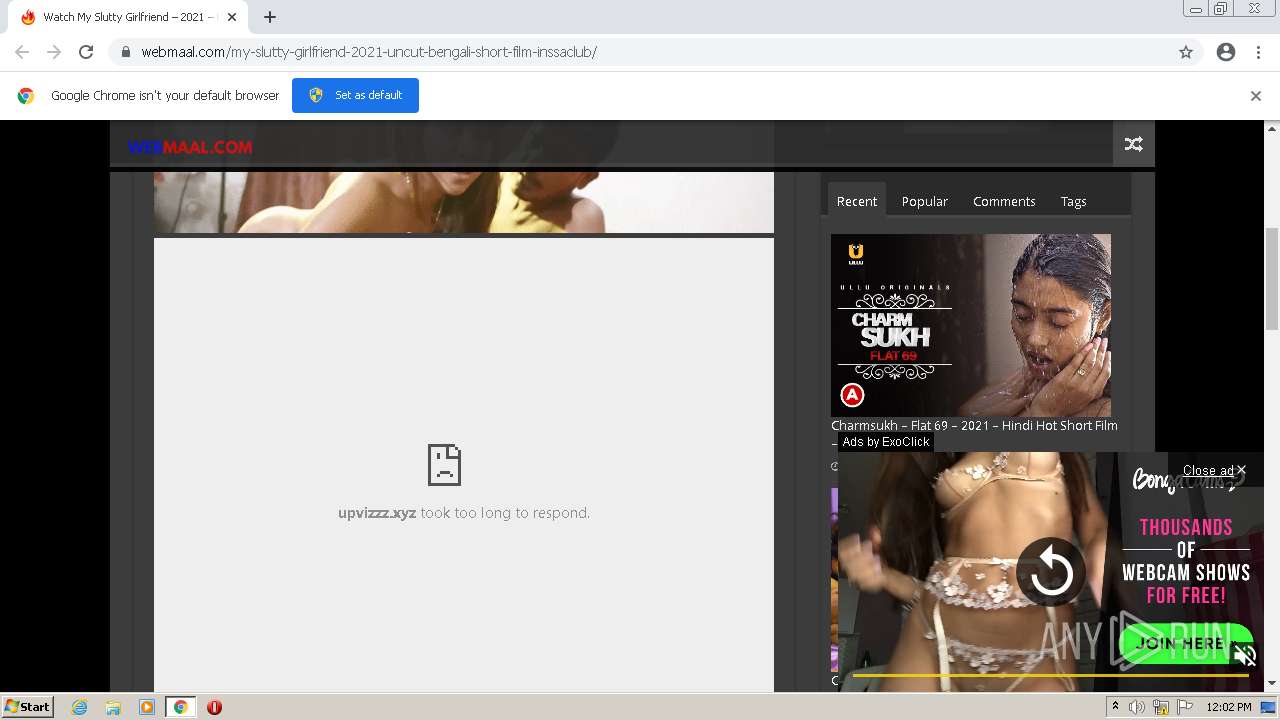Switch to the Comments tab

coord(1004,201)
